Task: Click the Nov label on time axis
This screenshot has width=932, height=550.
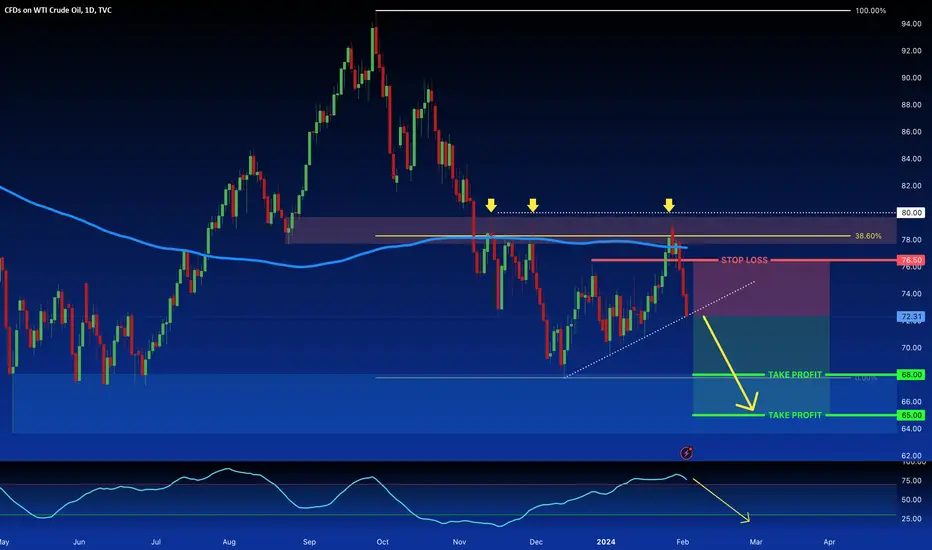Action: 459,542
